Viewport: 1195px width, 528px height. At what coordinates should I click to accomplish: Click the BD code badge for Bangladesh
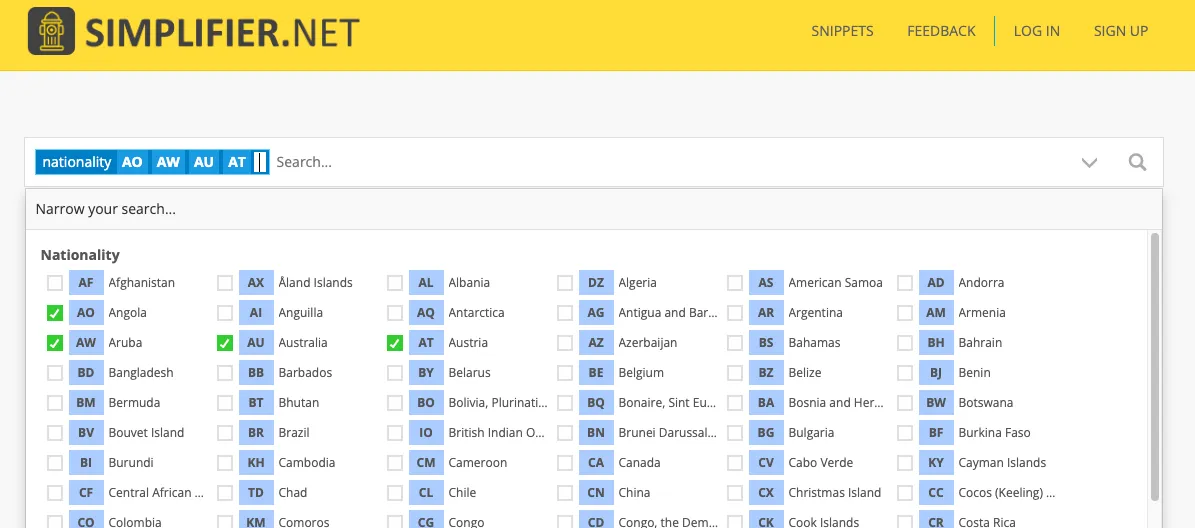click(86, 373)
